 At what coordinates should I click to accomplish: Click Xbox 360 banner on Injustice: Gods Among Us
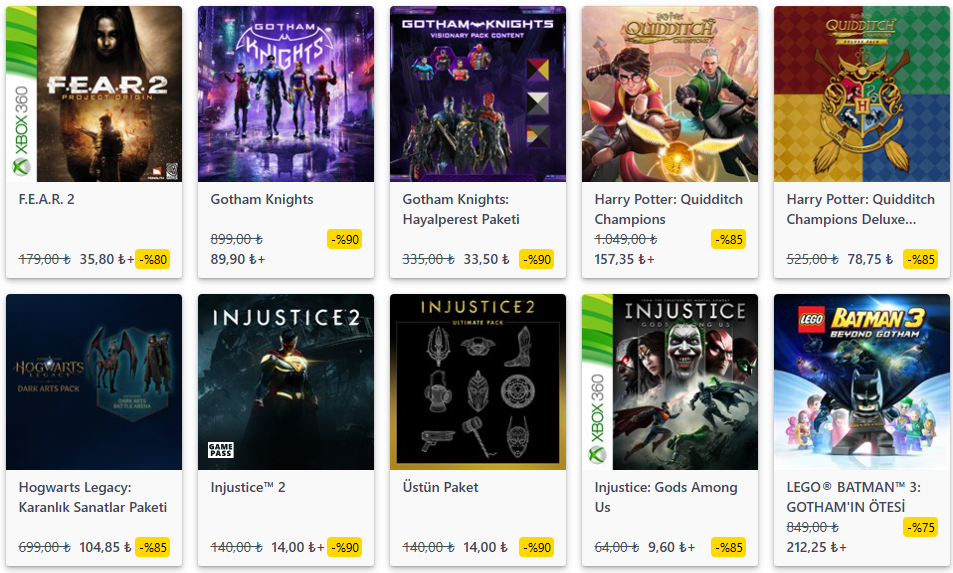(596, 382)
